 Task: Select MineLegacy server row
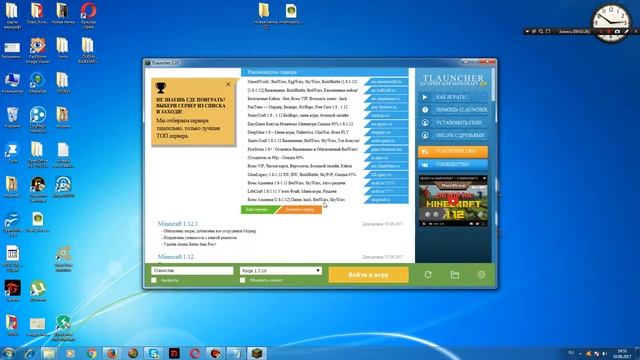[302, 174]
